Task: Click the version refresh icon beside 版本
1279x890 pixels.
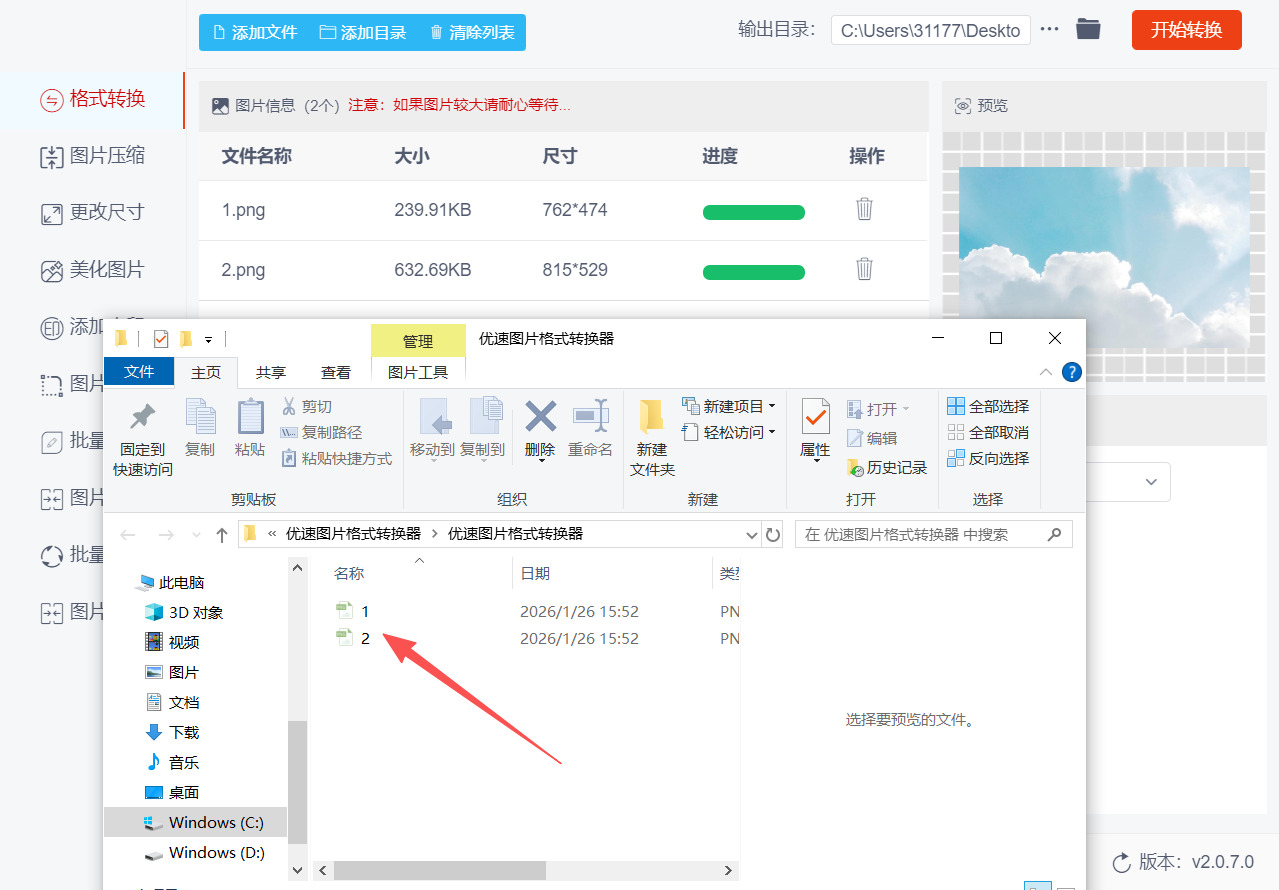Action: click(x=1121, y=862)
